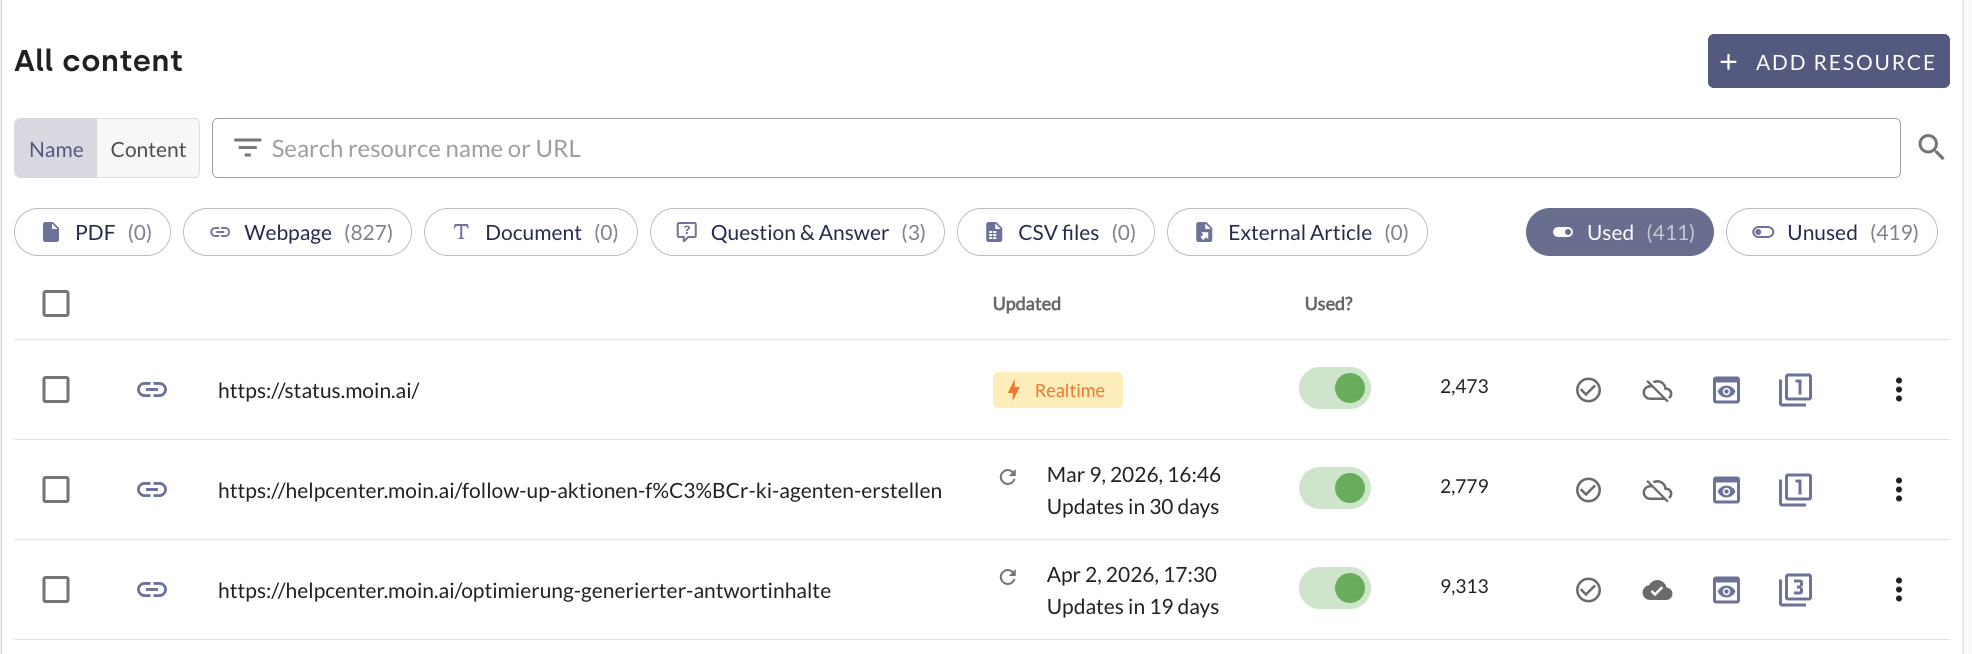The image size is (1972, 654).
Task: Expand the kebab menu for optimierung-generierter row
Action: point(1898,590)
